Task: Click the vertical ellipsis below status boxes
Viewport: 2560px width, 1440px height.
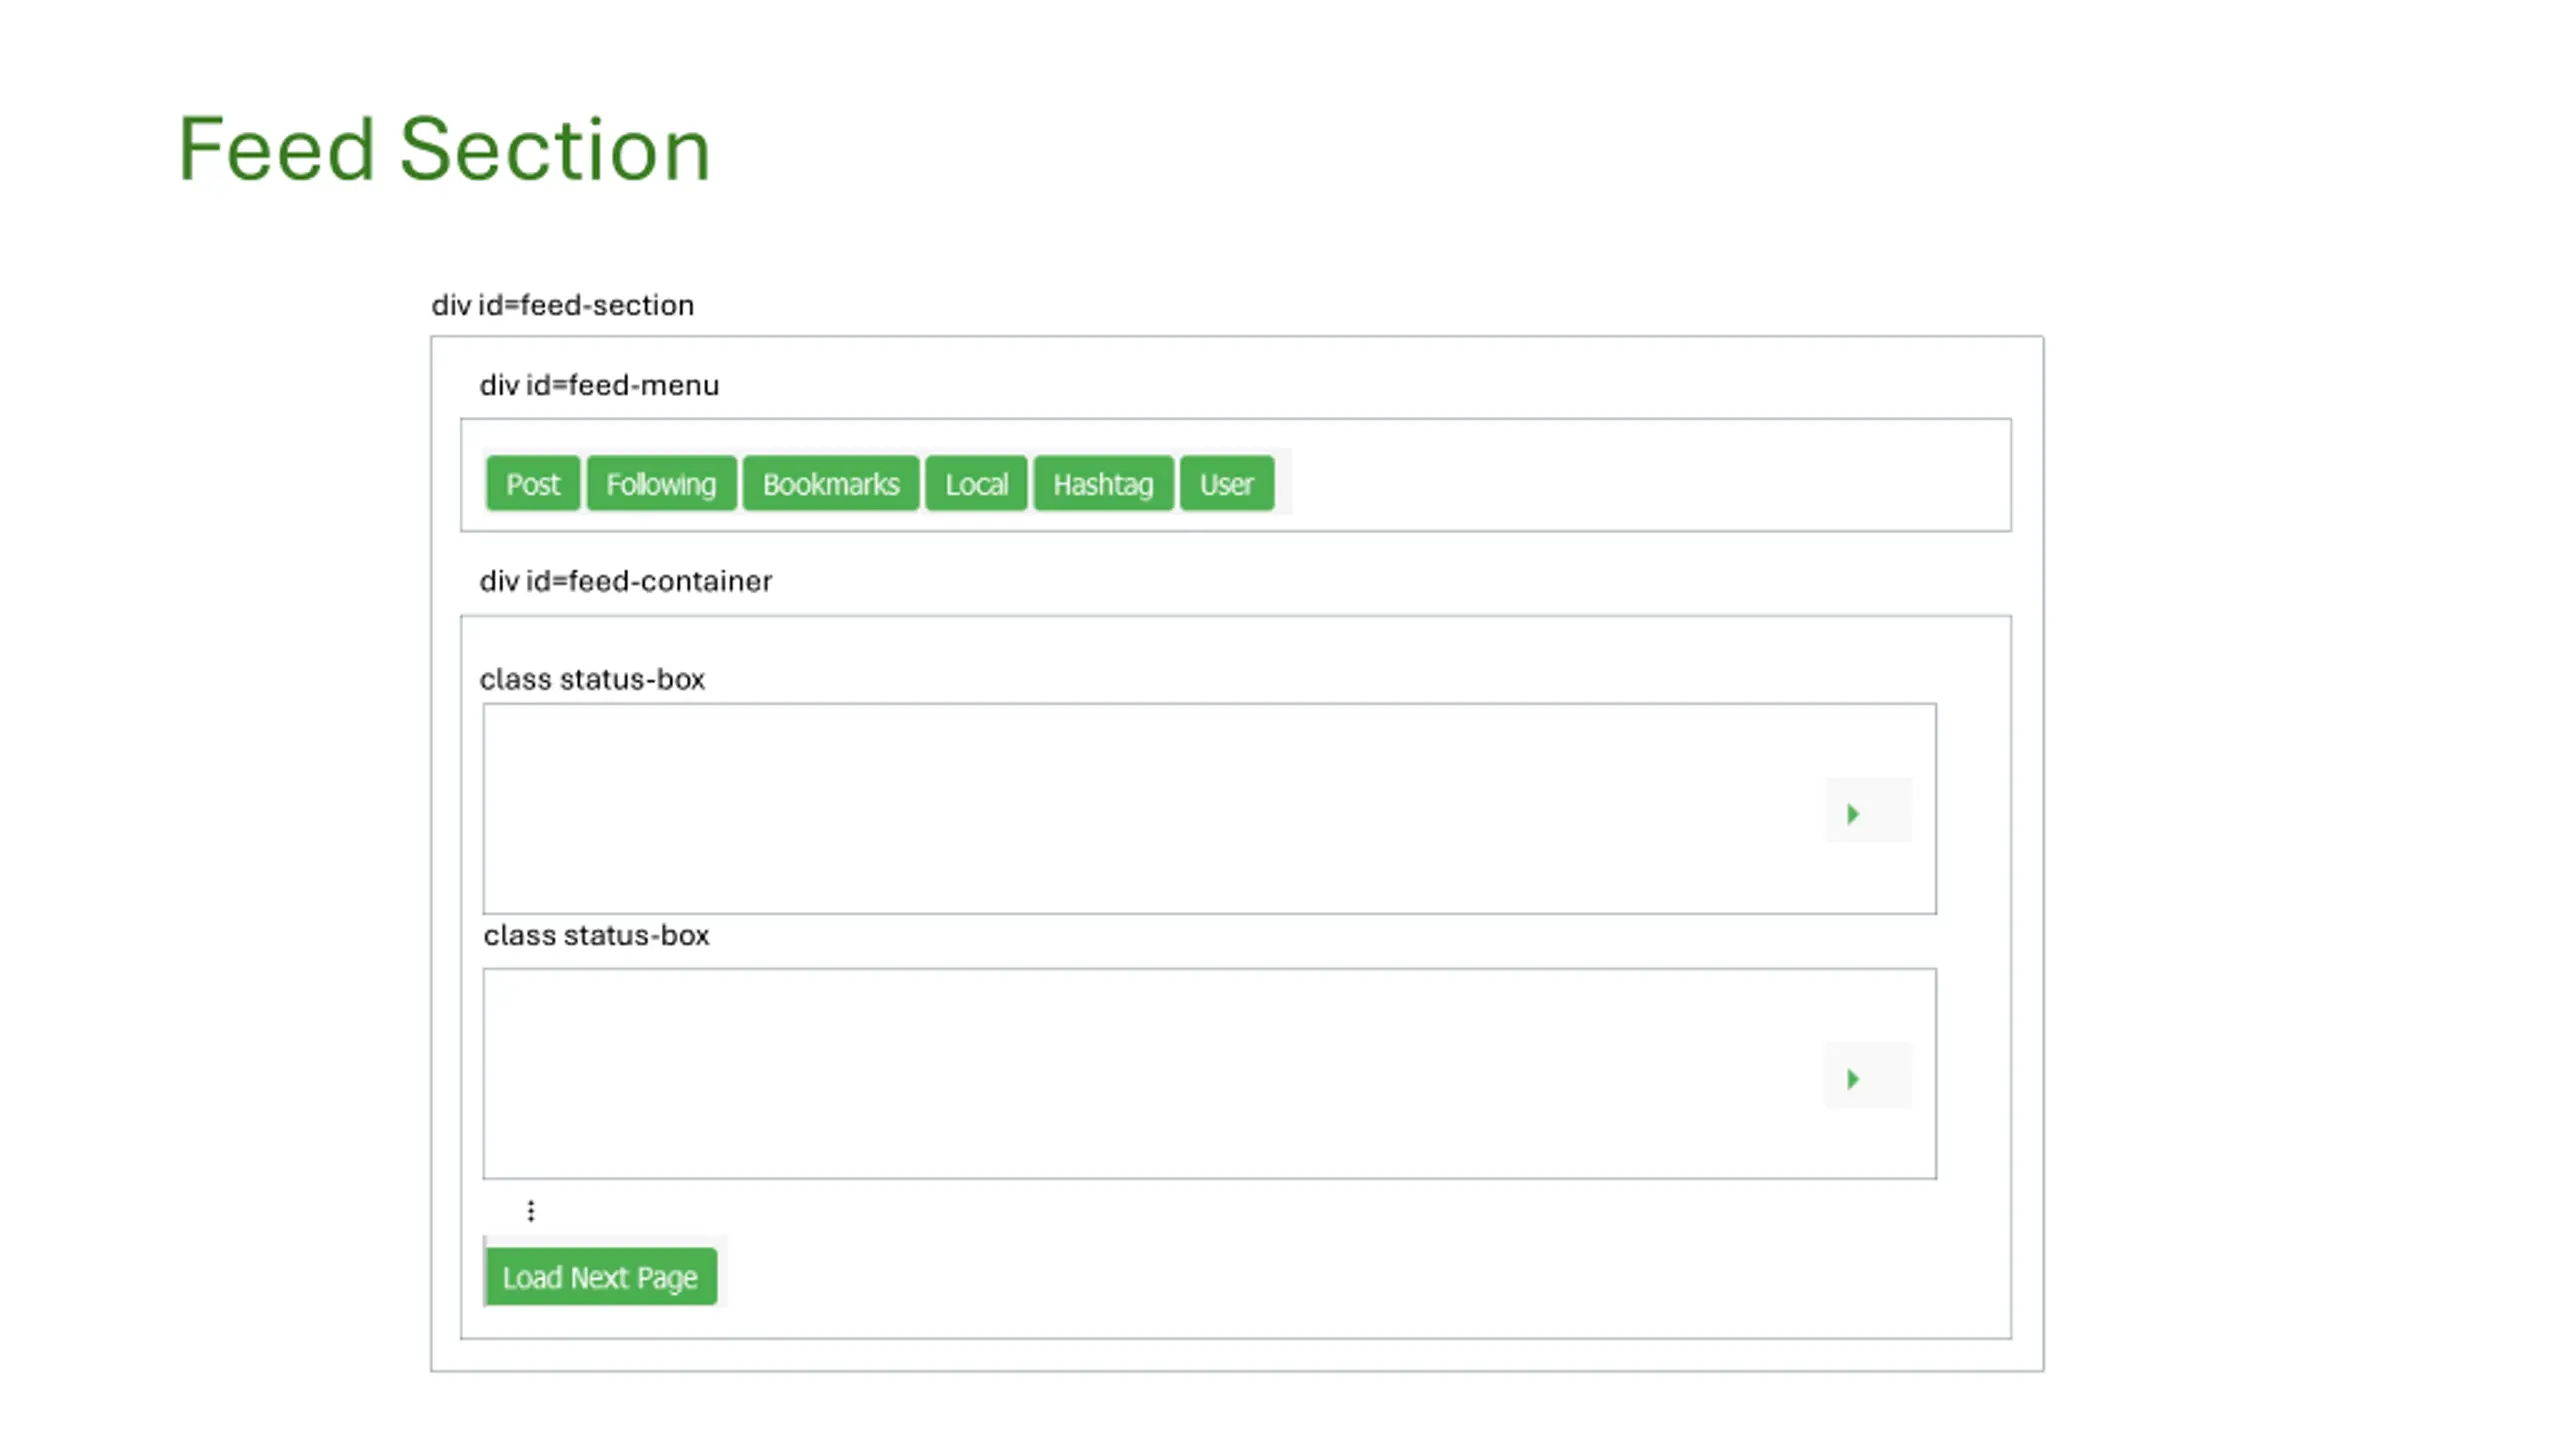Action: [531, 1211]
